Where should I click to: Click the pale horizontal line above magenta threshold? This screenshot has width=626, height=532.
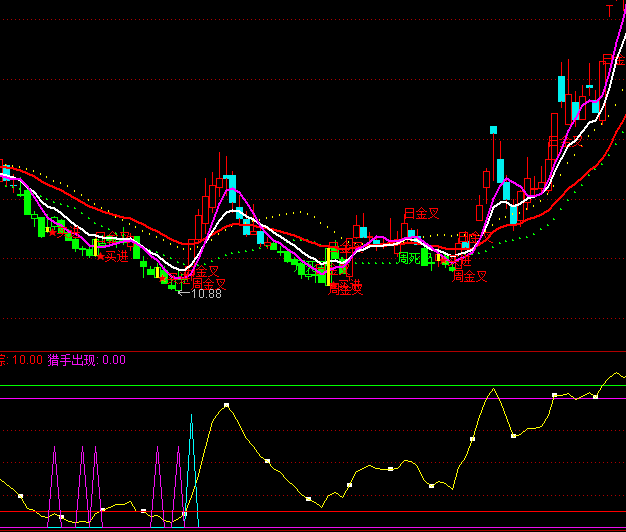[x=300, y=386]
